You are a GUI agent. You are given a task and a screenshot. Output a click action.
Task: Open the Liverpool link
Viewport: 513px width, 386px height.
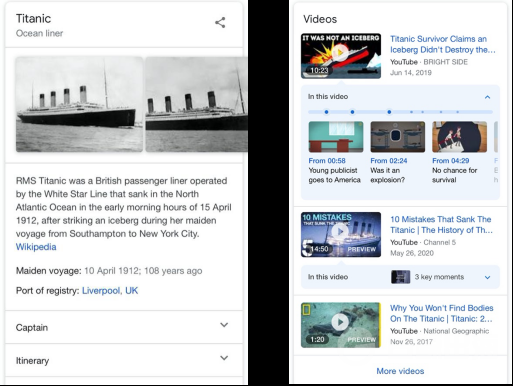coord(102,291)
